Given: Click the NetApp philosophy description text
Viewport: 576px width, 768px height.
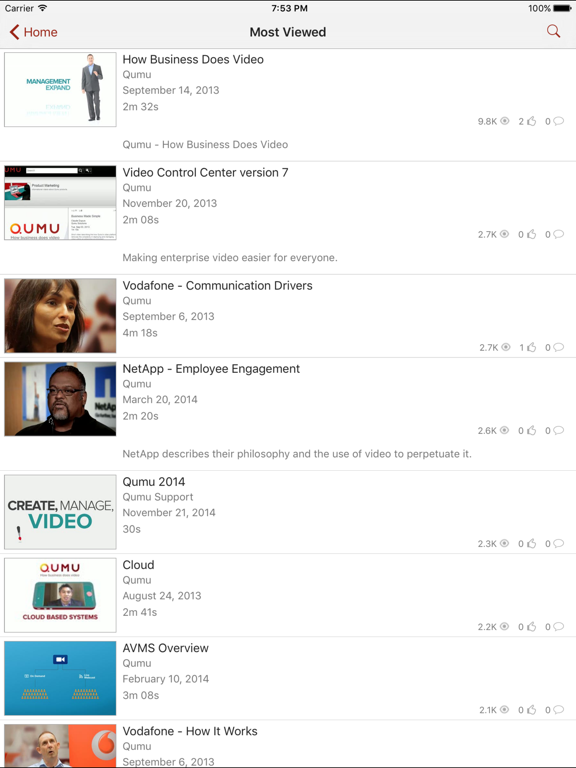Looking at the screenshot, I should [297, 454].
